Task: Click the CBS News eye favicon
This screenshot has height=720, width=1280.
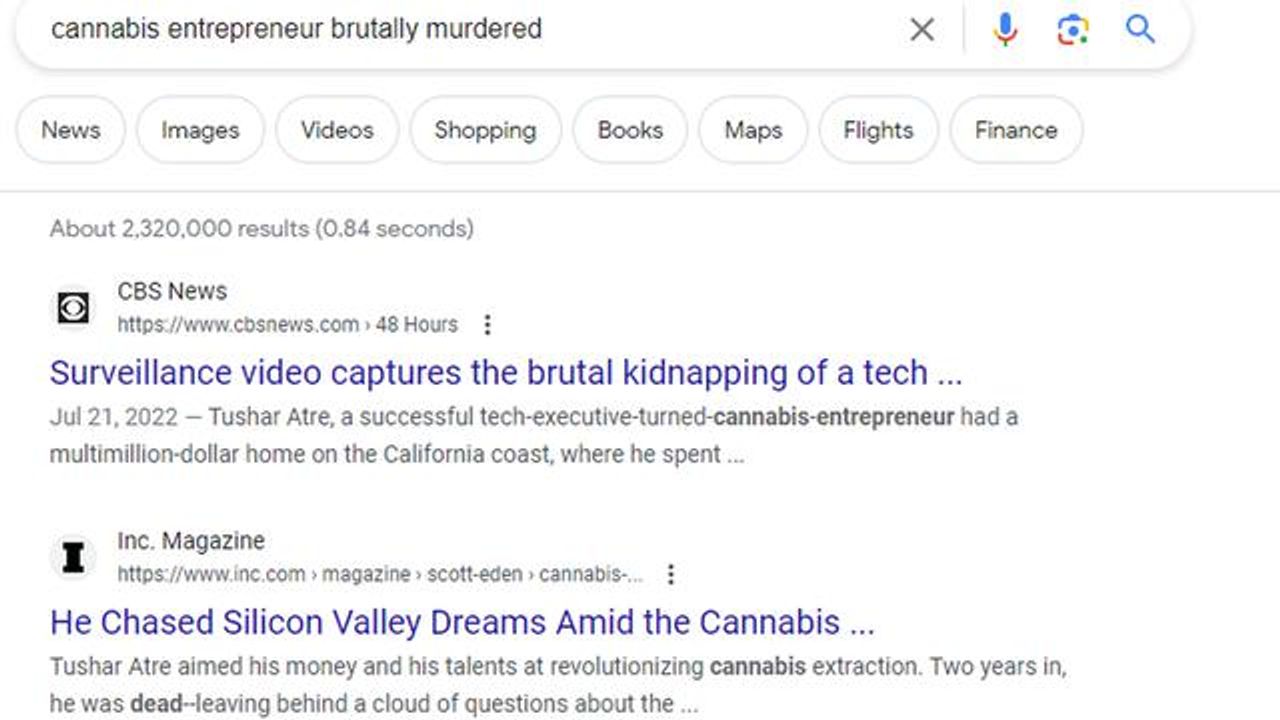Action: [73, 308]
